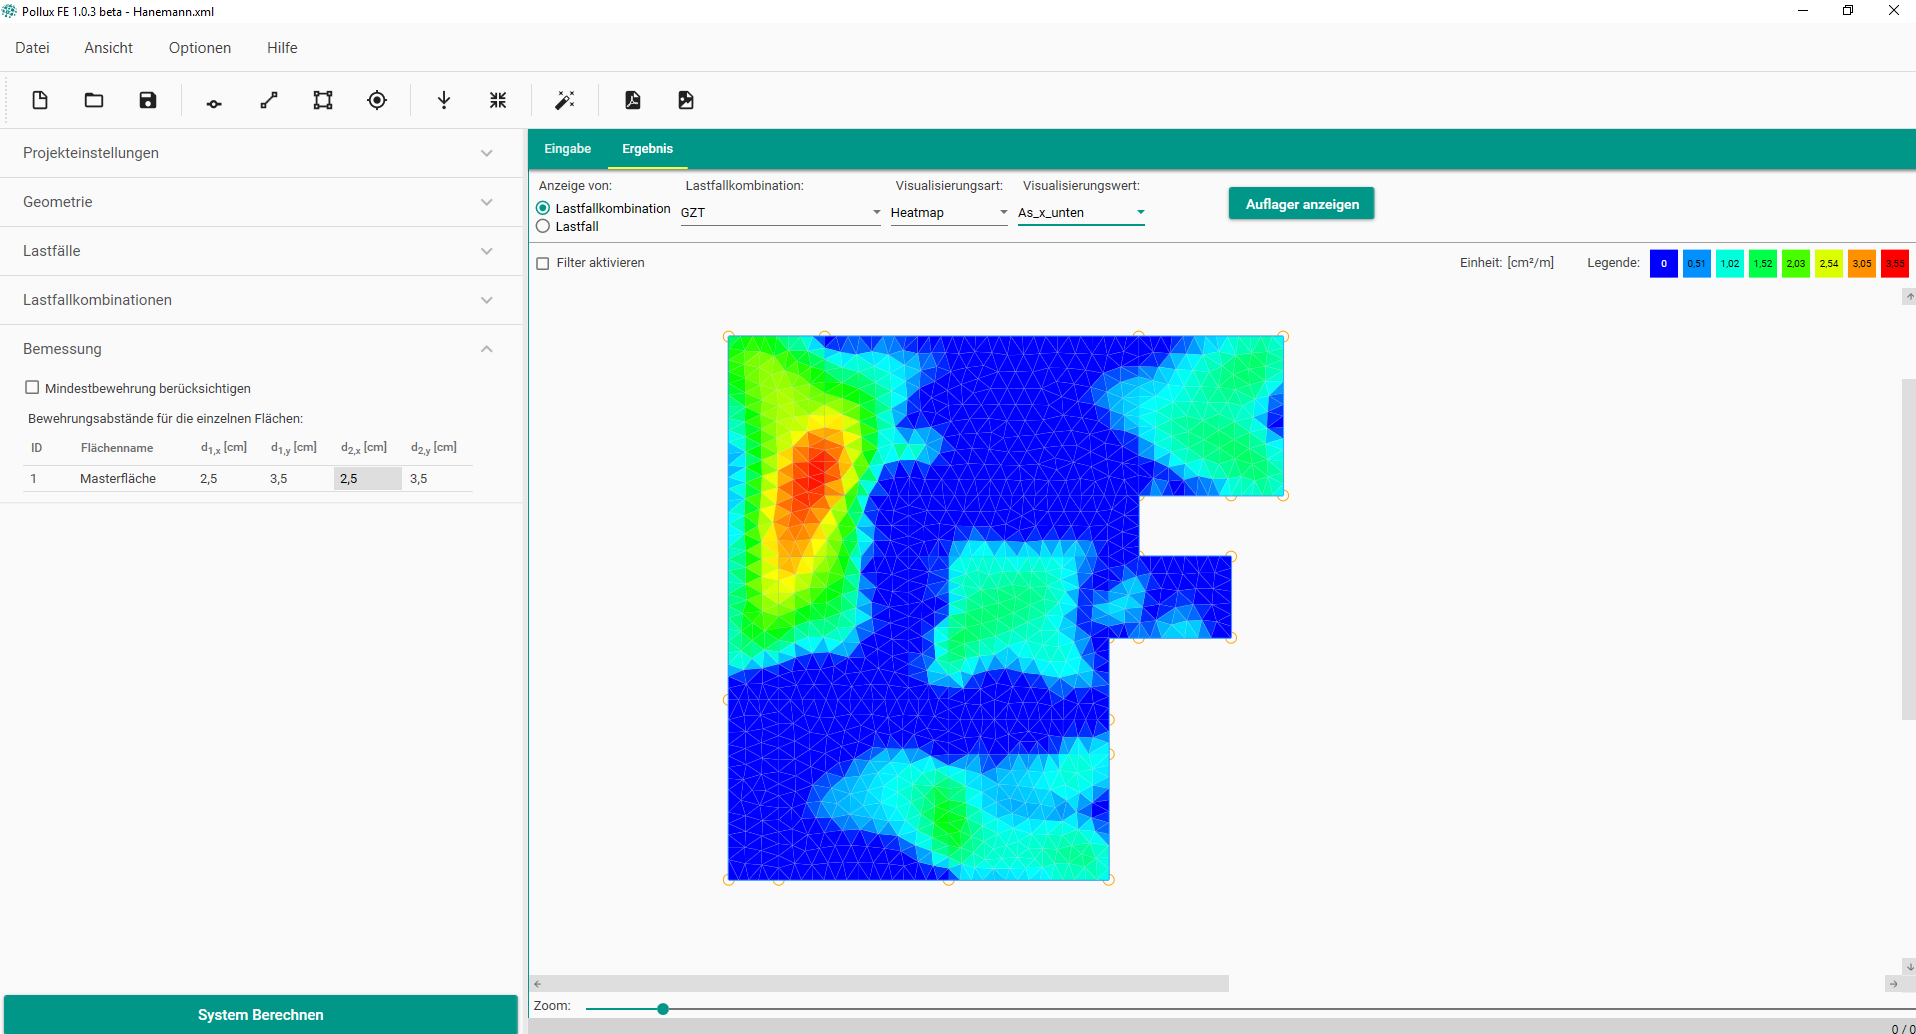Click the image export icon
The height and width of the screenshot is (1034, 1916).
coord(686,100)
